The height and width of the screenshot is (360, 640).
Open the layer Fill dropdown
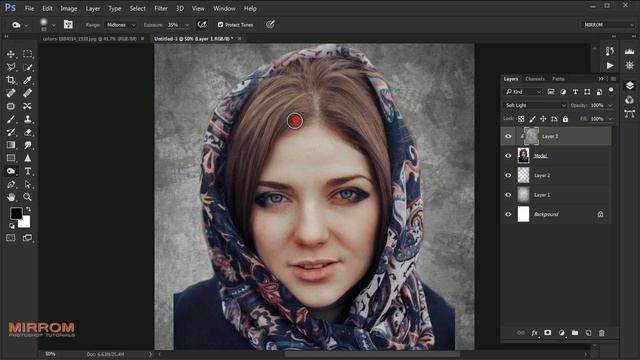tap(610, 119)
